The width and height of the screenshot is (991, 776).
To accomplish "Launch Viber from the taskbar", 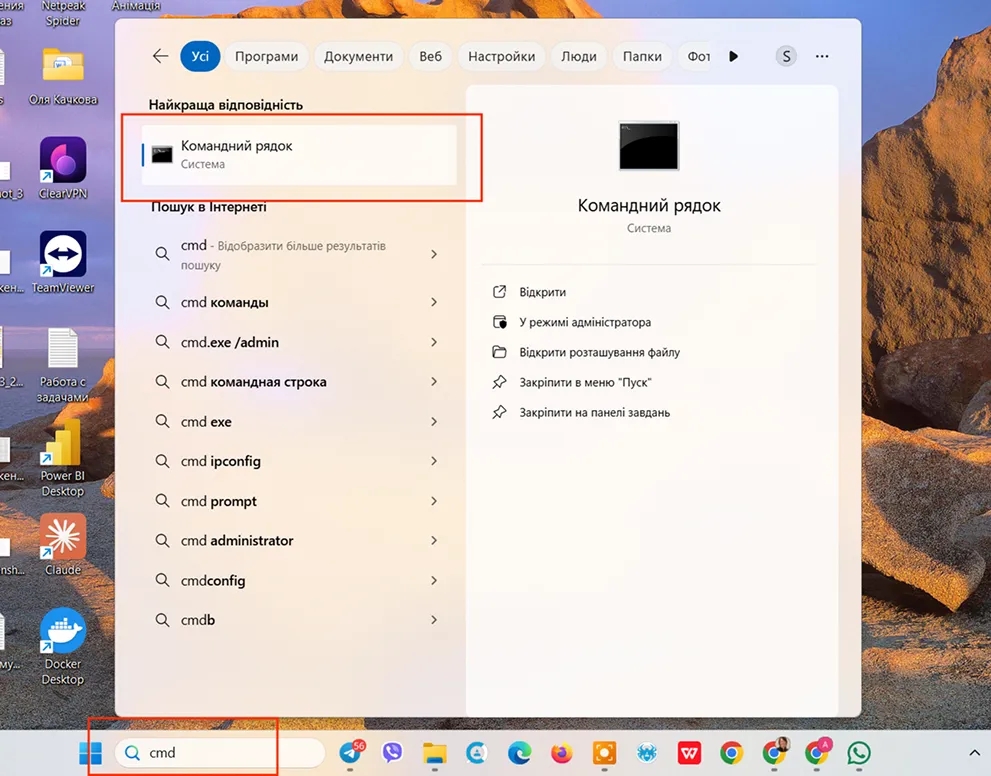I will tap(392, 752).
